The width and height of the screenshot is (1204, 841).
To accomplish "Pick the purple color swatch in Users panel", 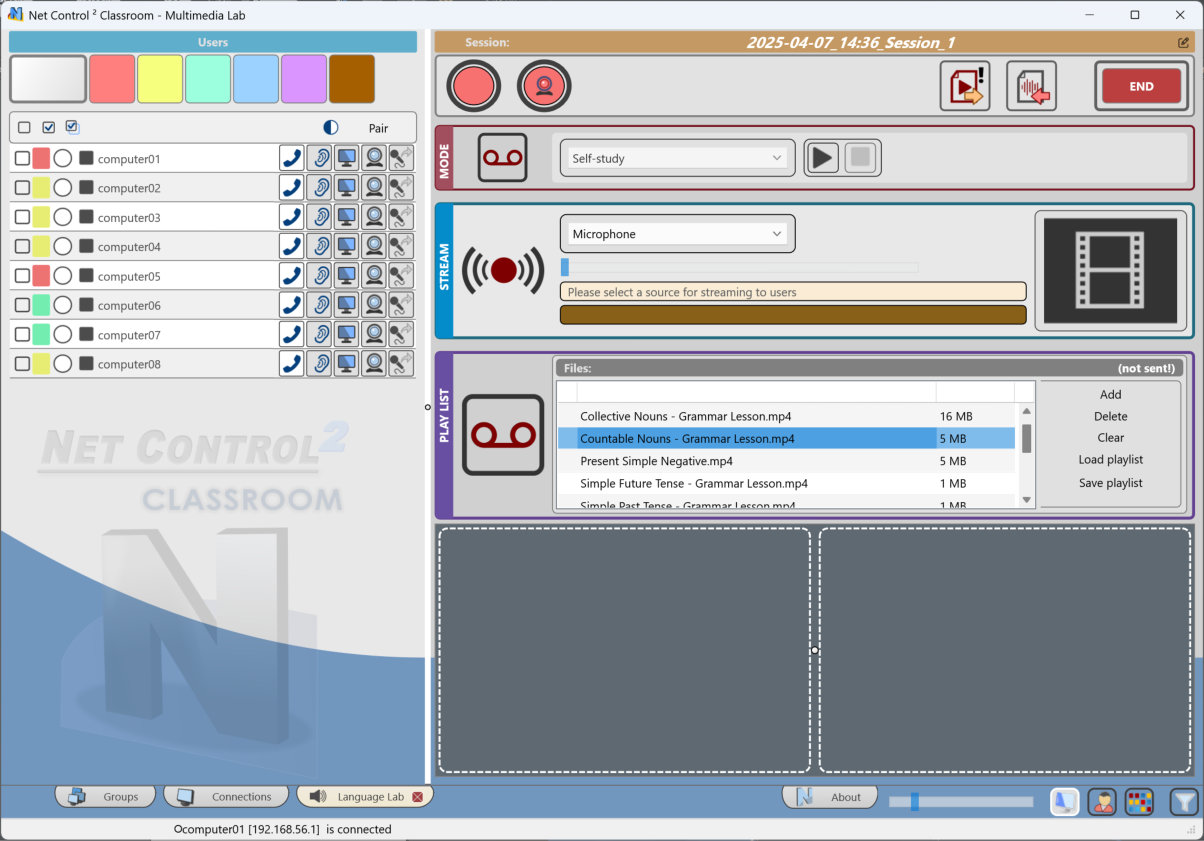I will click(x=304, y=79).
